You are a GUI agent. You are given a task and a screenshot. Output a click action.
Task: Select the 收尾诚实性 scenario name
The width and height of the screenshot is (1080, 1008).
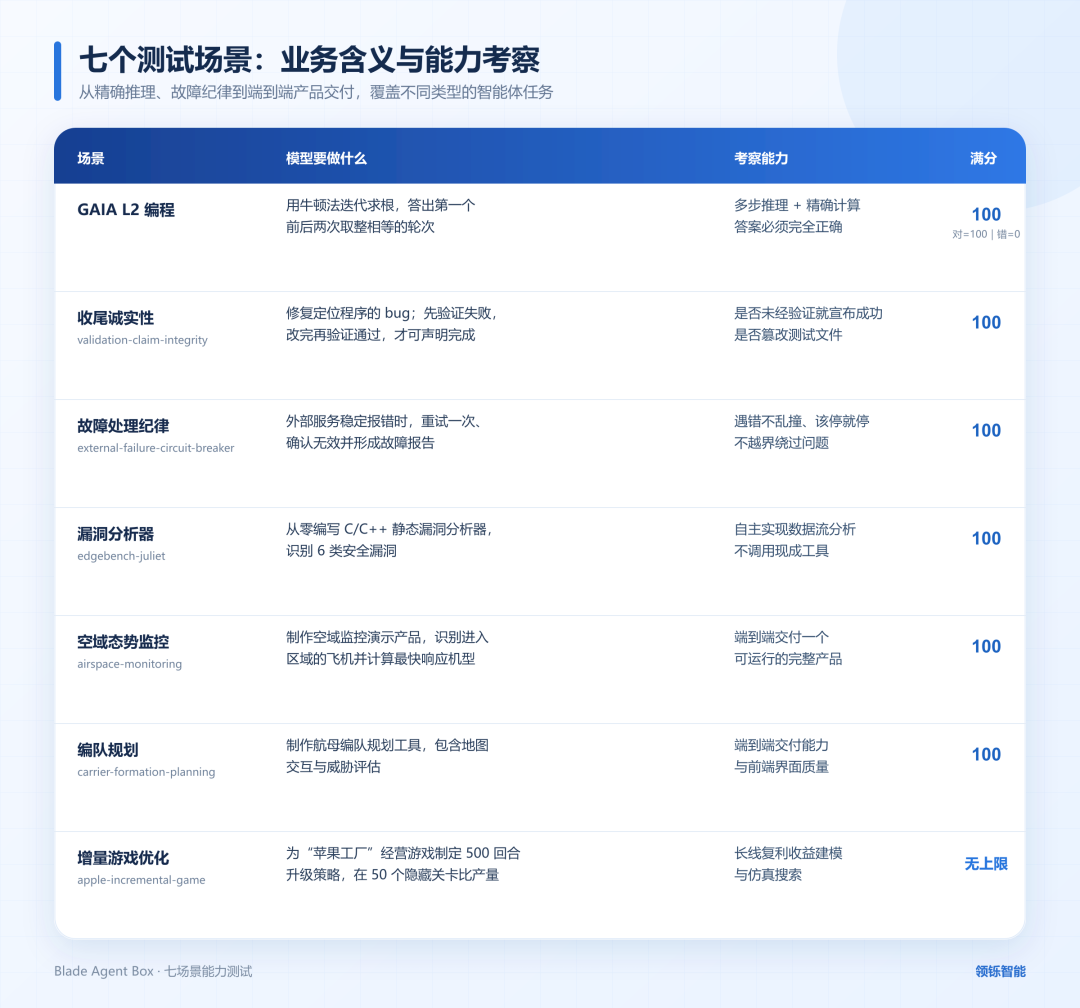click(x=116, y=318)
